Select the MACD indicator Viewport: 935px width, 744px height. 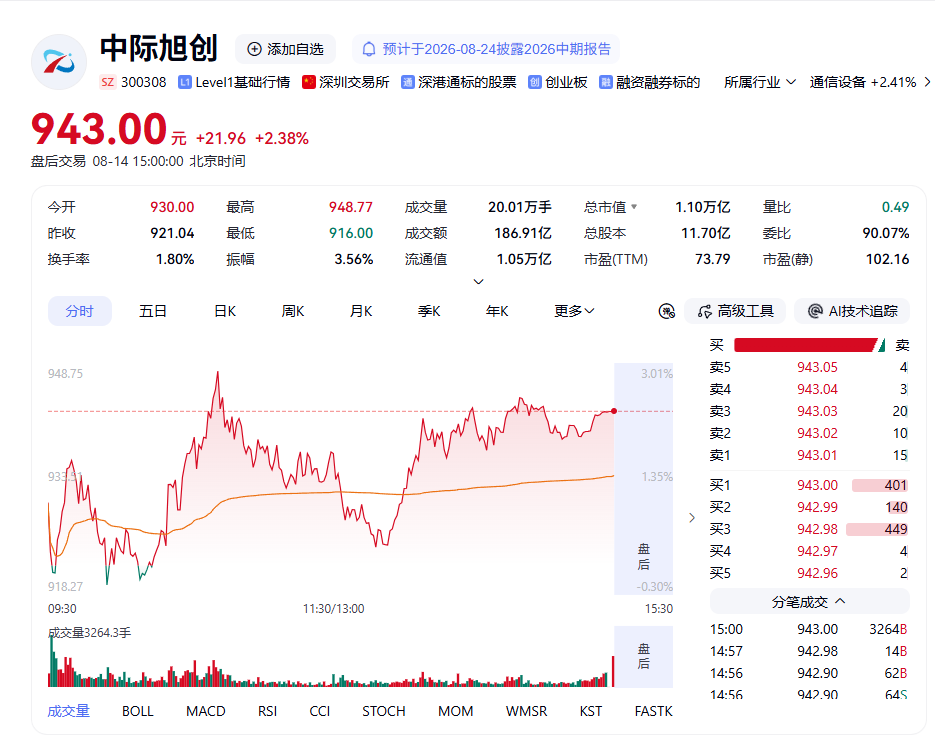[x=206, y=711]
